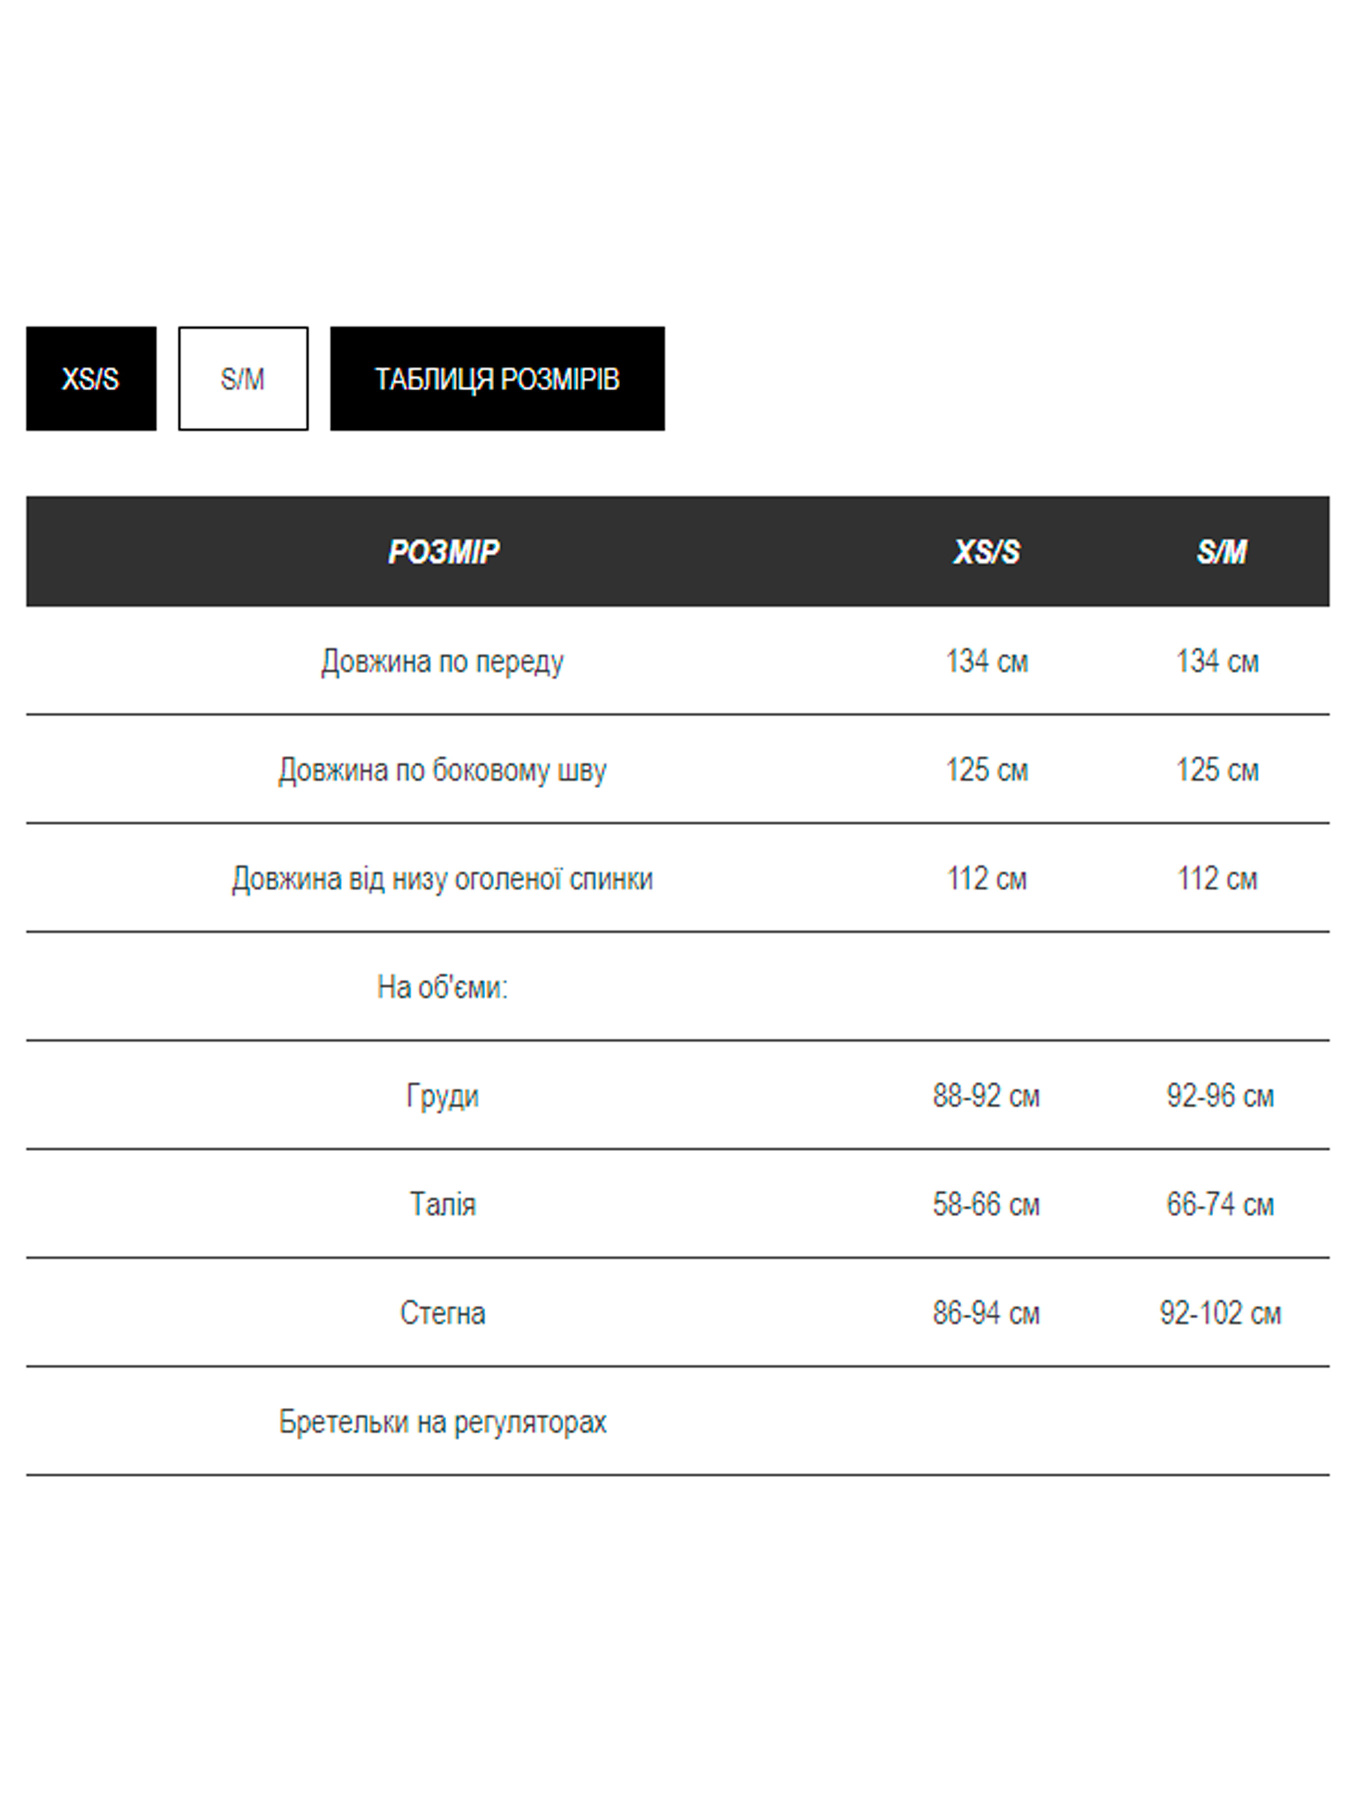Image resolution: width=1350 pixels, height=1800 pixels.
Task: Click the 58-66 см waist value
Action: click(x=986, y=1204)
